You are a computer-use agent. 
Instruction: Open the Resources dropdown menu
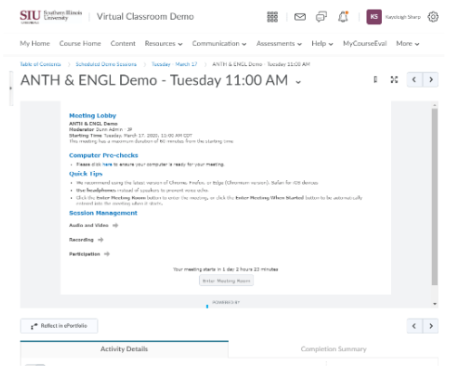pos(163,44)
